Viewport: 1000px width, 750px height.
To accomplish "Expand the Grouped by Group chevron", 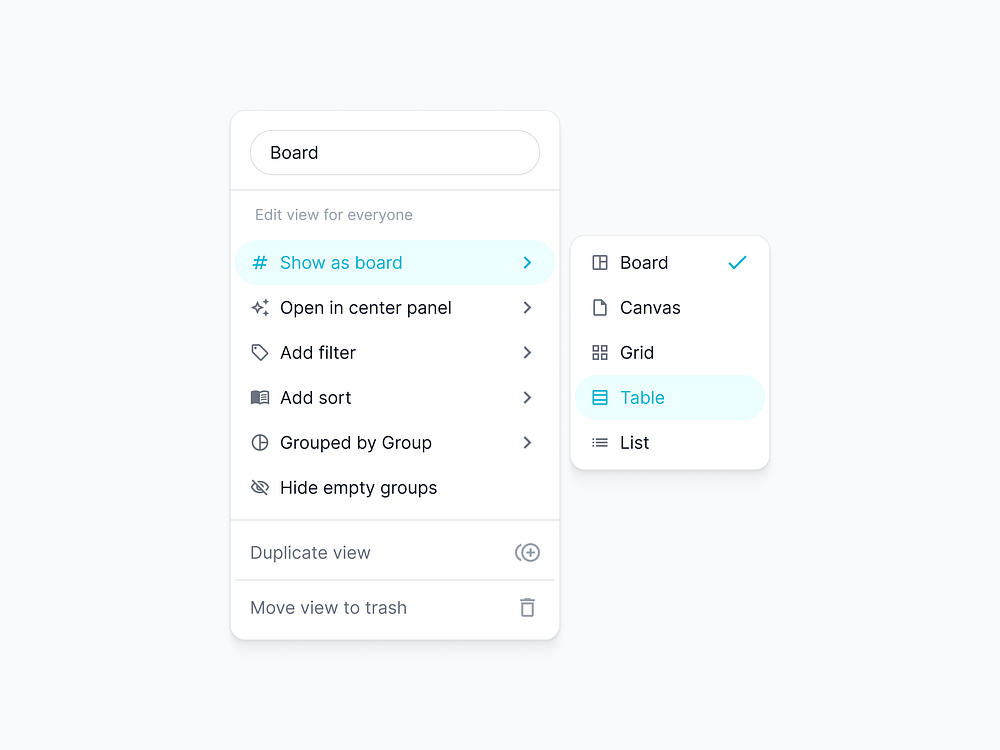I will pyautogui.click(x=527, y=442).
